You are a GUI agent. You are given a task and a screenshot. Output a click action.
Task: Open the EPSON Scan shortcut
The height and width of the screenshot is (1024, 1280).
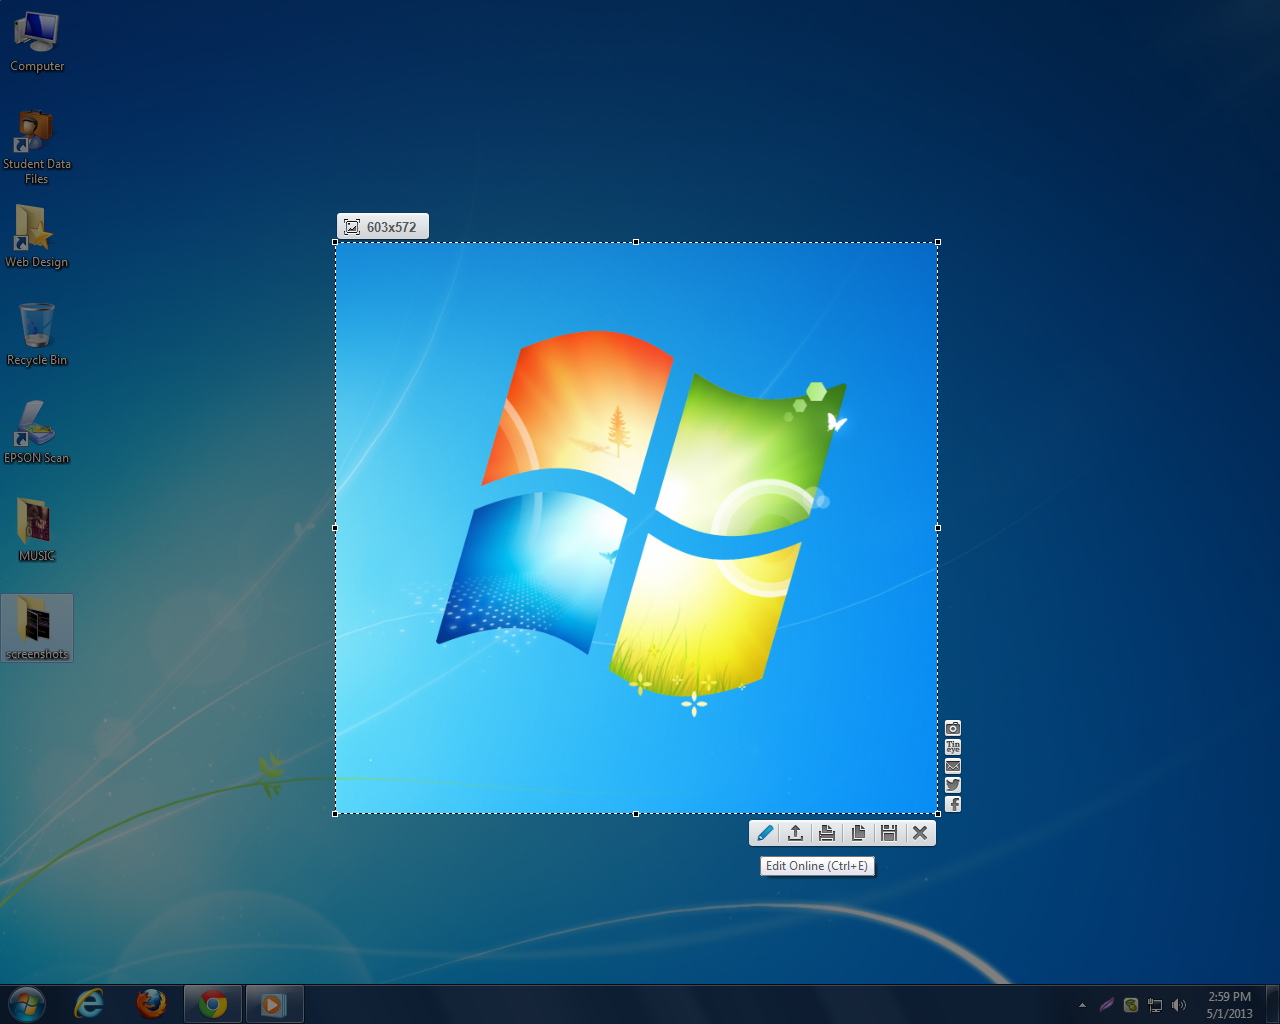37,430
